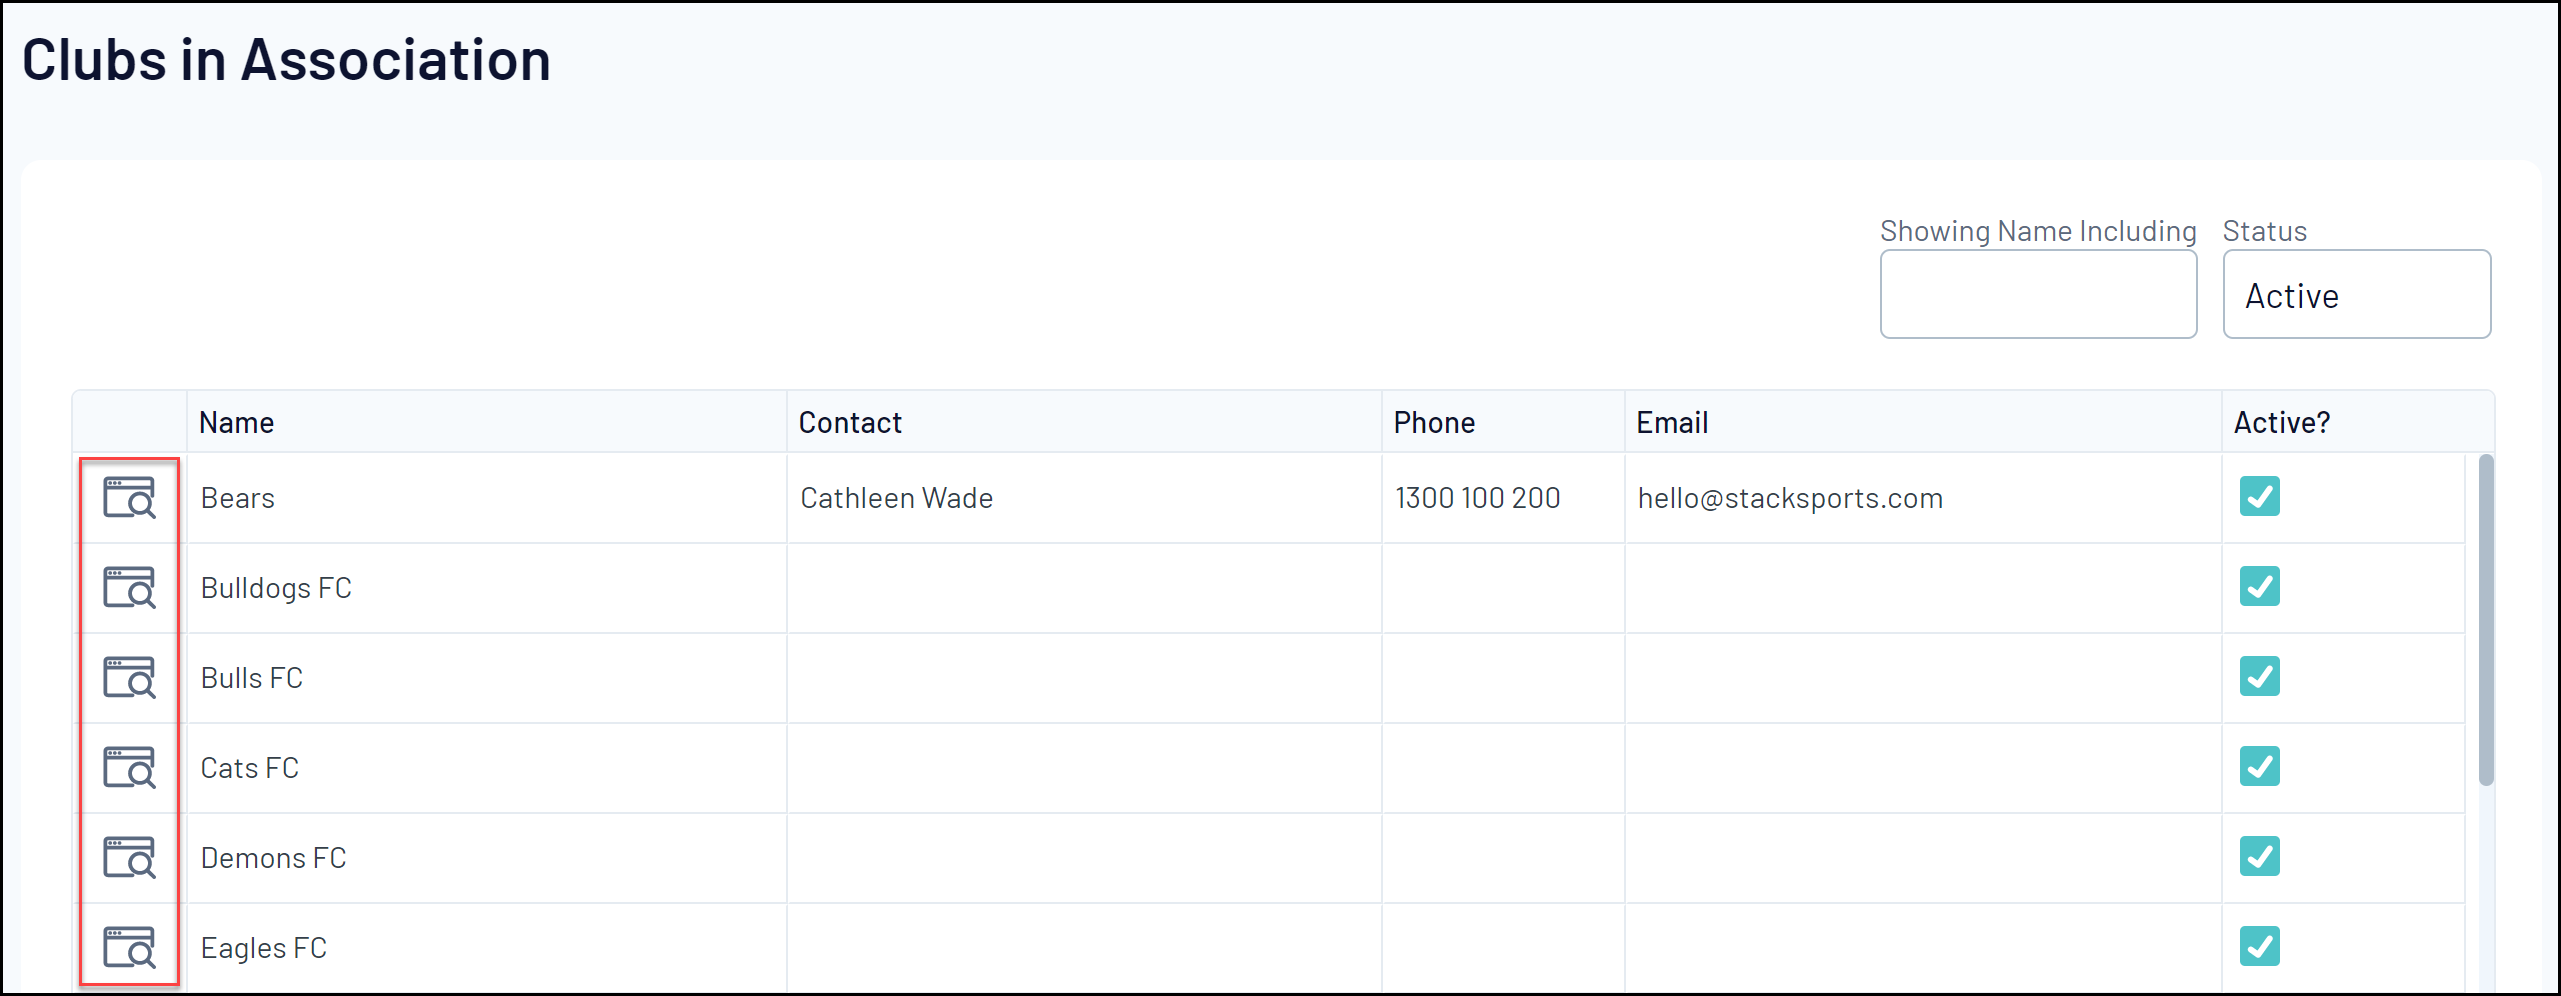The width and height of the screenshot is (2561, 996).
Task: Click the Email column header
Action: pos(1672,422)
